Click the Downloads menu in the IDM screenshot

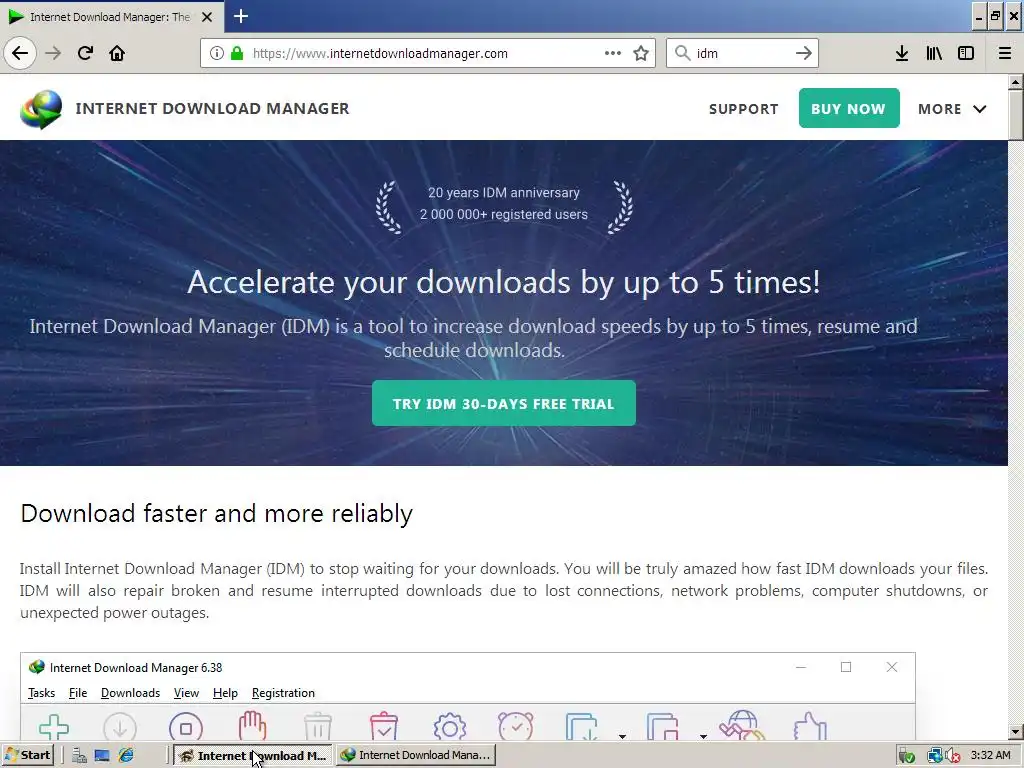coord(130,693)
